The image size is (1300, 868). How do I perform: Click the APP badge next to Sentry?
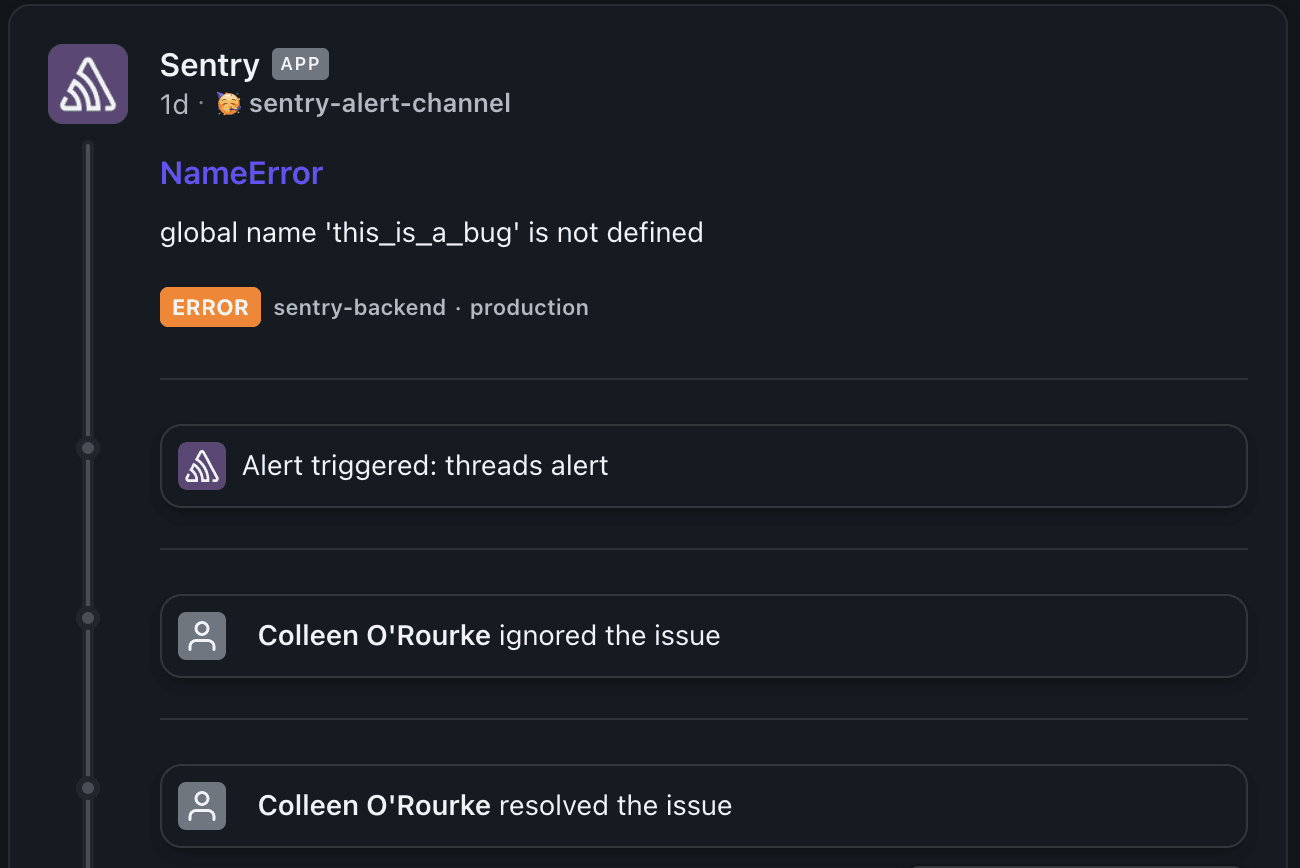tap(300, 65)
